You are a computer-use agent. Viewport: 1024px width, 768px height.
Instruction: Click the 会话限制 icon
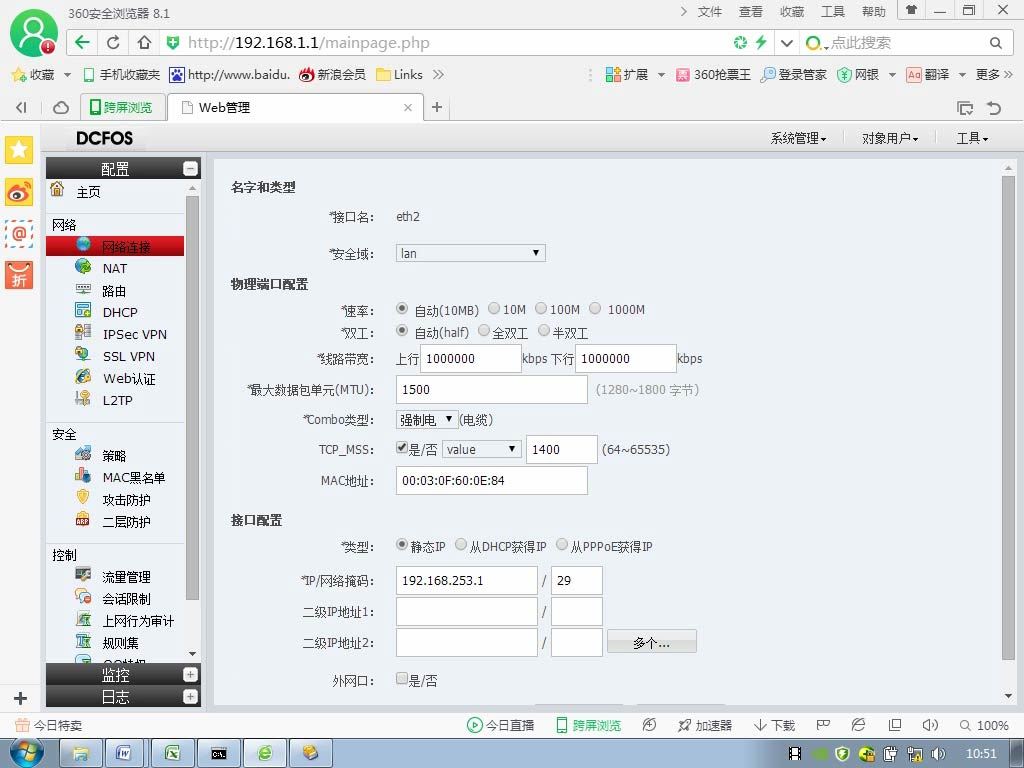(x=83, y=597)
